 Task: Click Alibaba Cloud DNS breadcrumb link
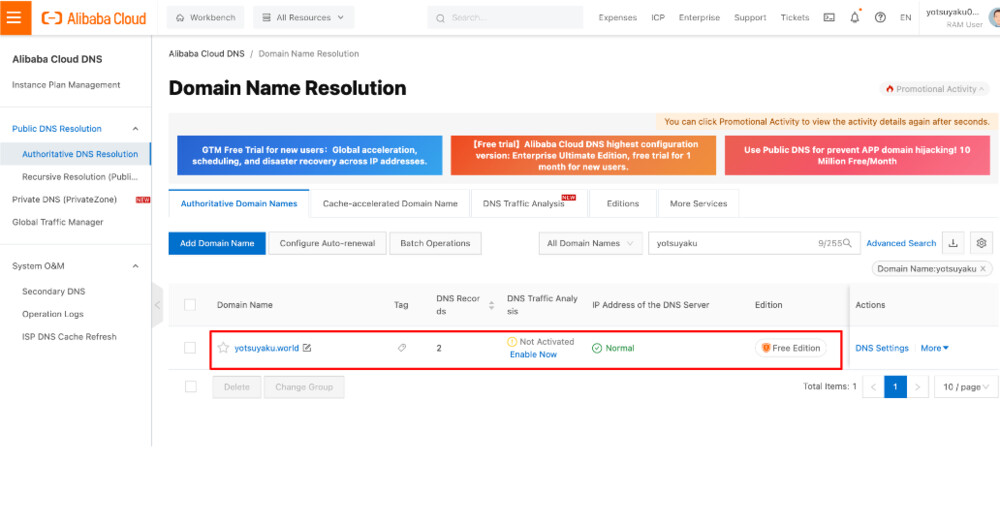click(206, 54)
